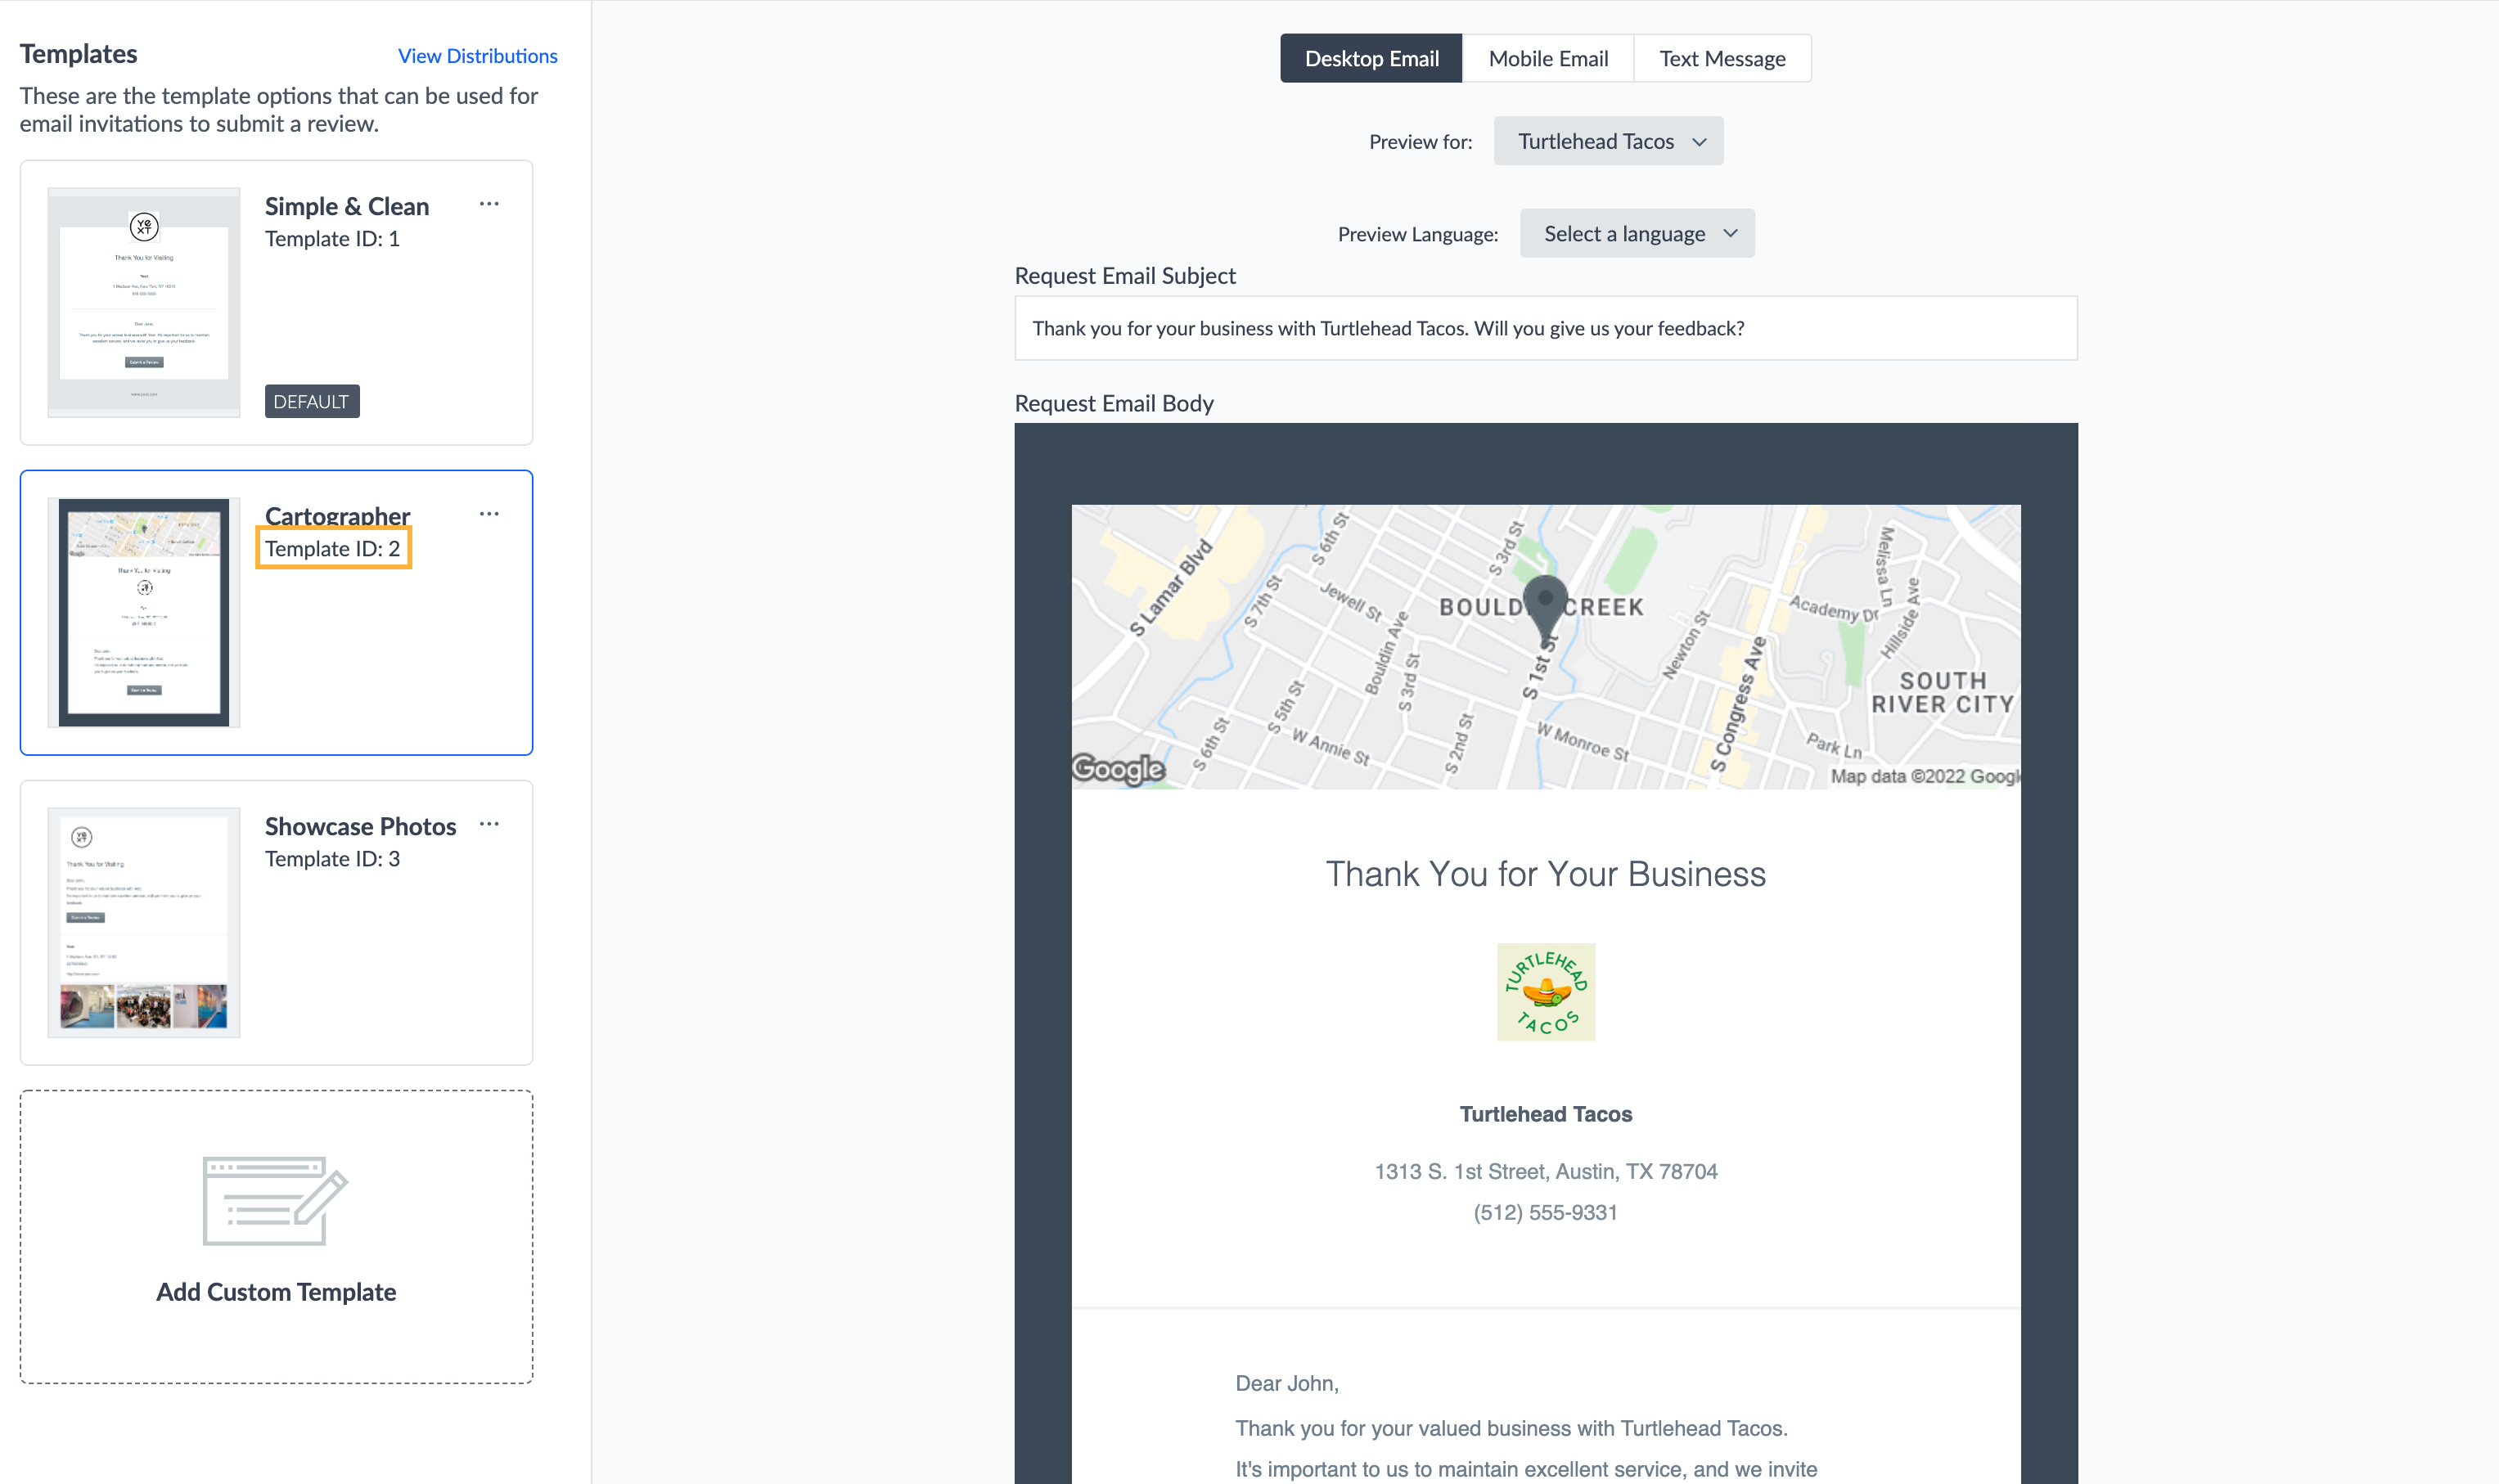Viewport: 2499px width, 1484px height.
Task: Click the Thank You for Your Business heading
Action: coord(1546,874)
